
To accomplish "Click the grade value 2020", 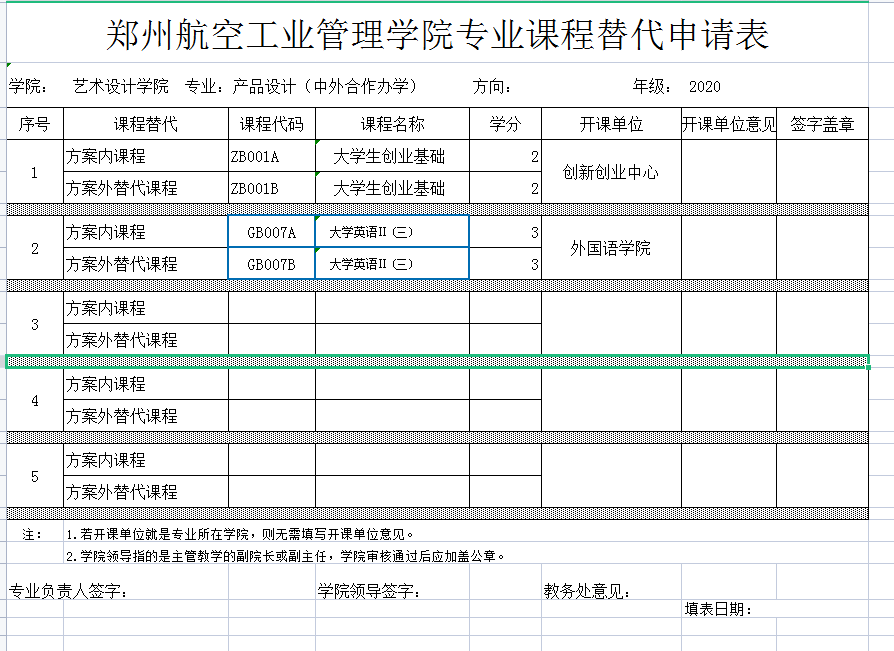I will coord(705,87).
